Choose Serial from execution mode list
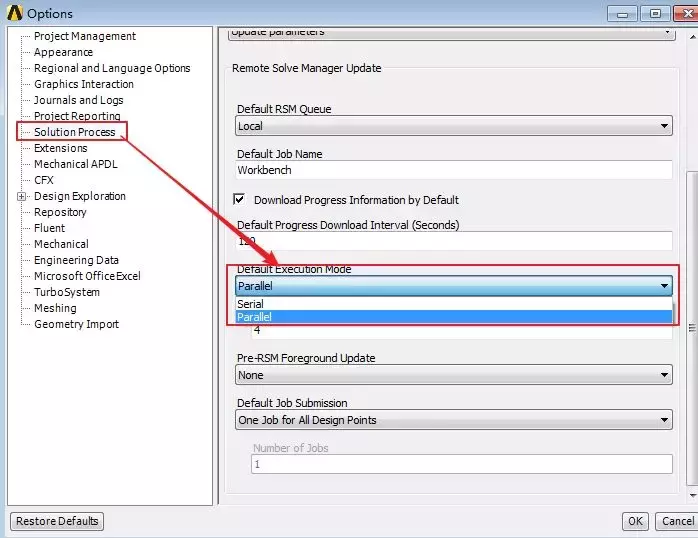 [x=454, y=304]
